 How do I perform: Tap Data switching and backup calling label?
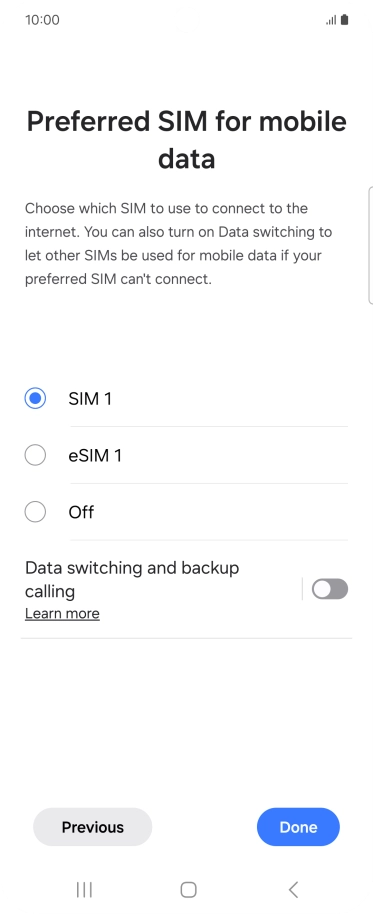coord(132,579)
